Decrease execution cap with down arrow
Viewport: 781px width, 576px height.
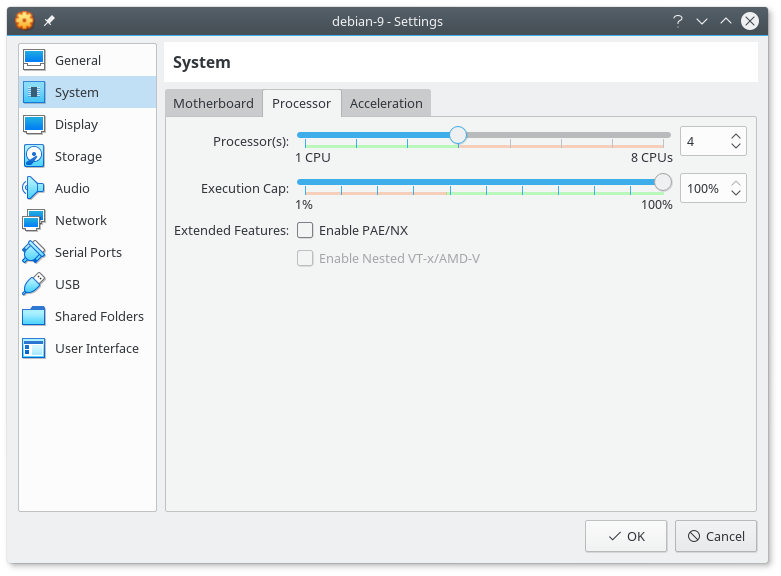point(736,194)
